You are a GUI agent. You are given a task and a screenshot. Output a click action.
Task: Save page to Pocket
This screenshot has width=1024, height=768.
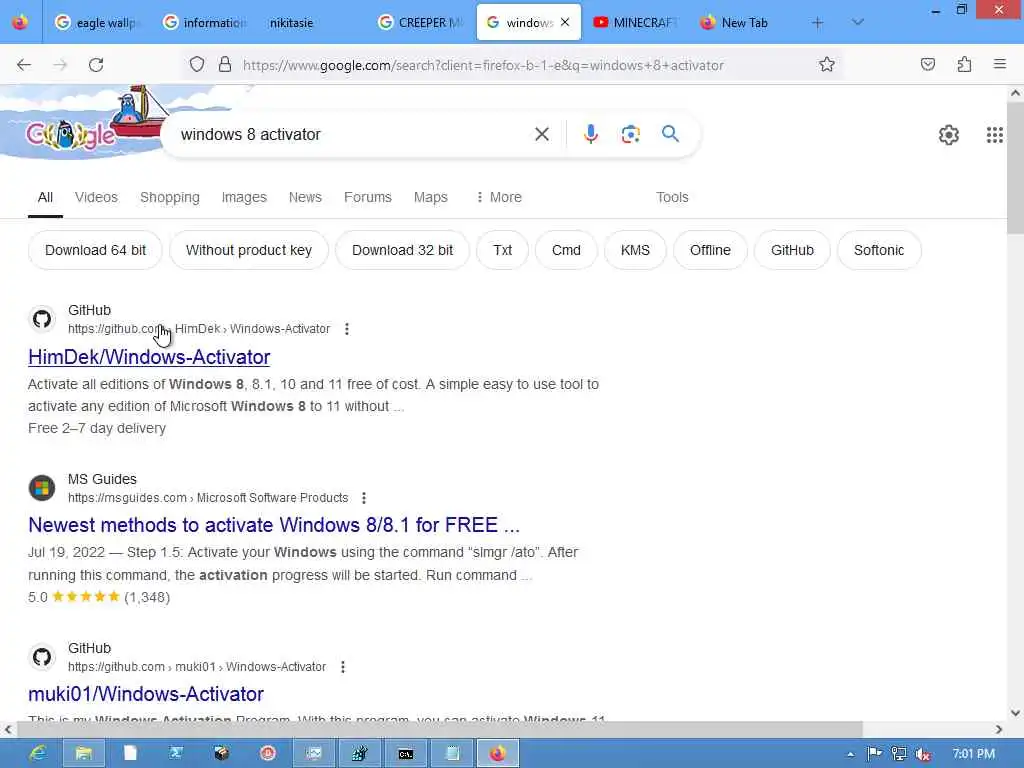pos(927,64)
